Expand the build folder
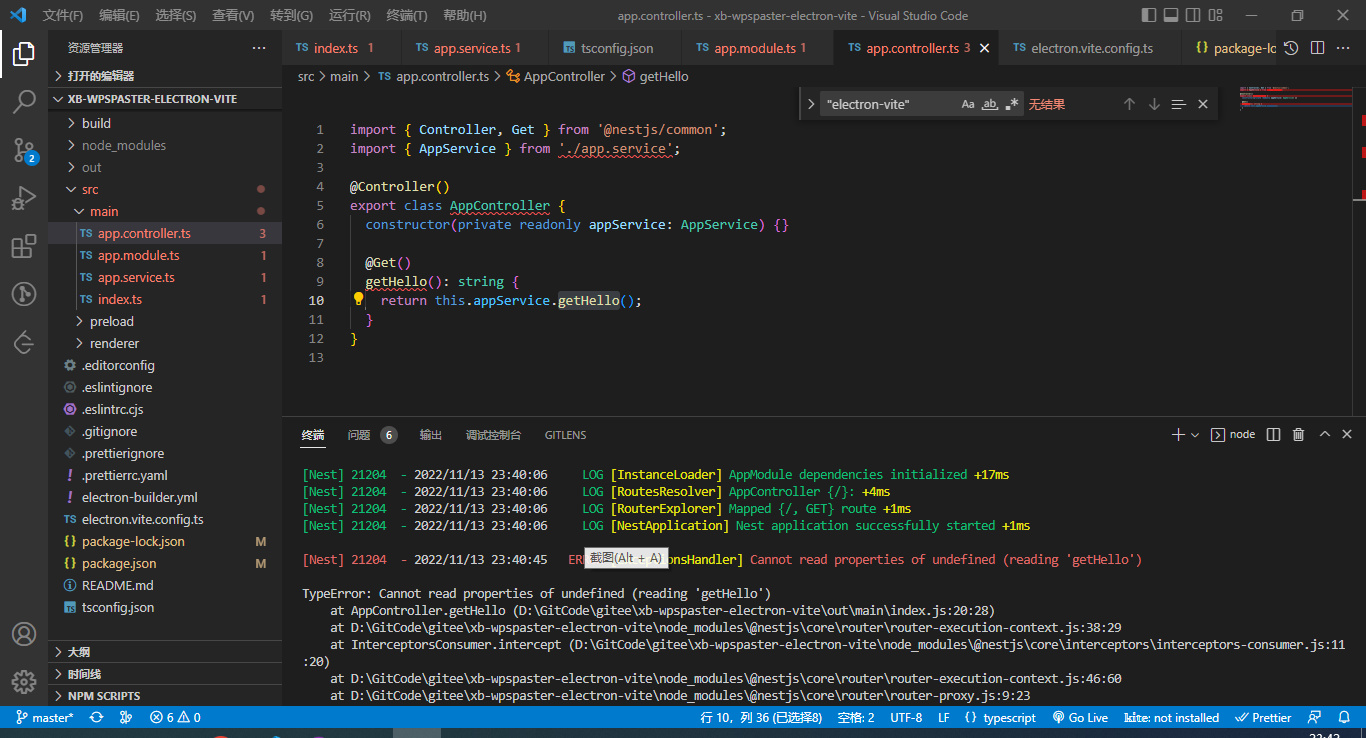The image size is (1366, 738). (96, 123)
